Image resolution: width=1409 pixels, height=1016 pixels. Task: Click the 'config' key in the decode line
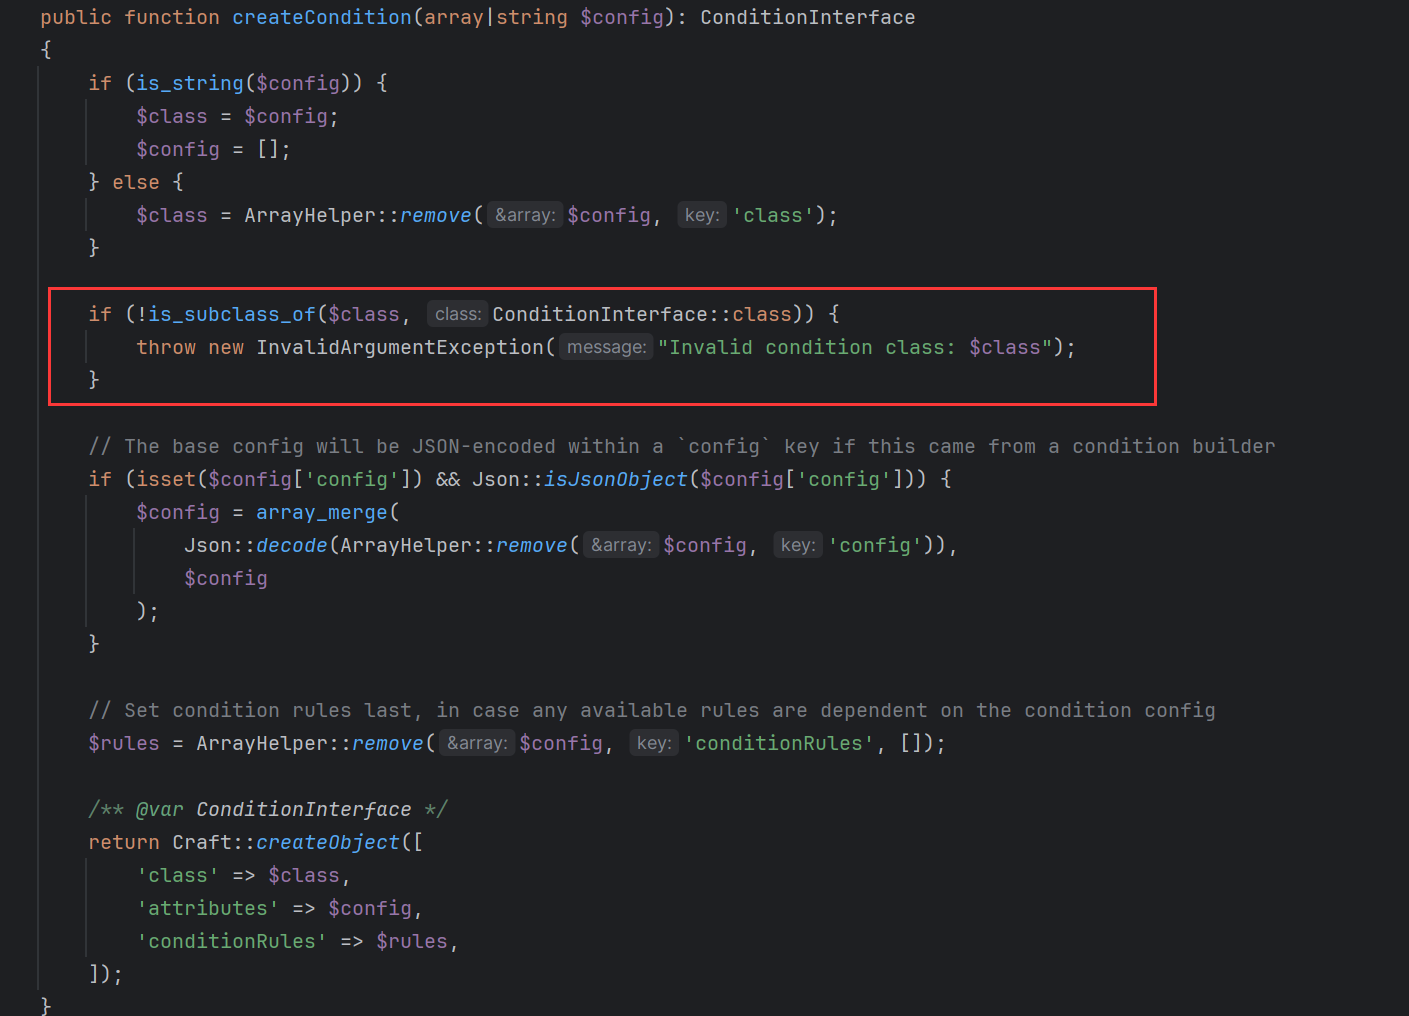pyautogui.click(x=875, y=545)
